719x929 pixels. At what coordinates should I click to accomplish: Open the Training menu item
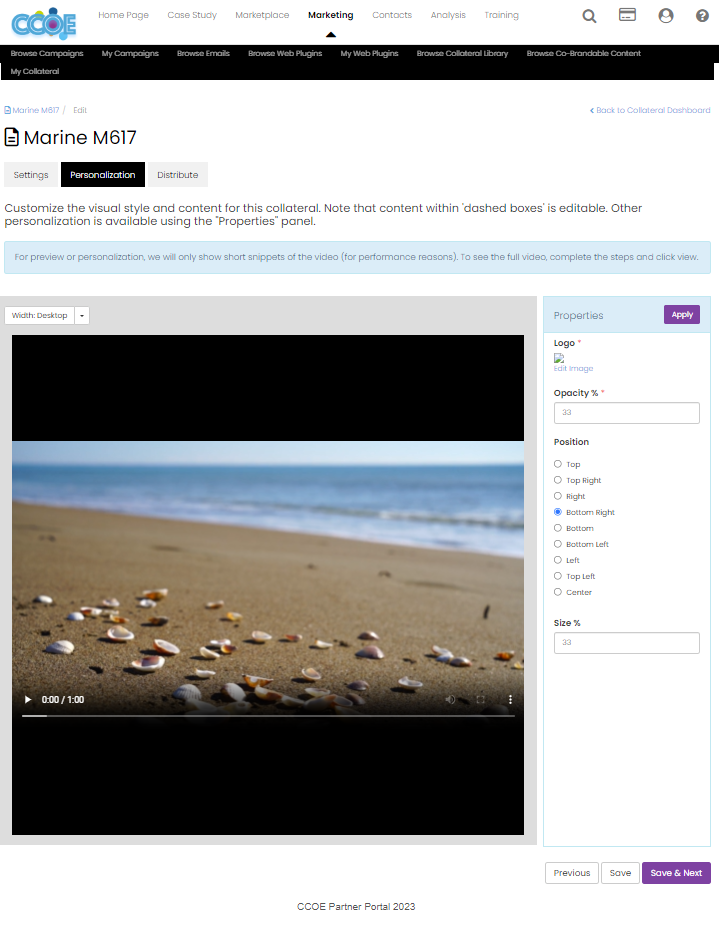click(x=502, y=15)
